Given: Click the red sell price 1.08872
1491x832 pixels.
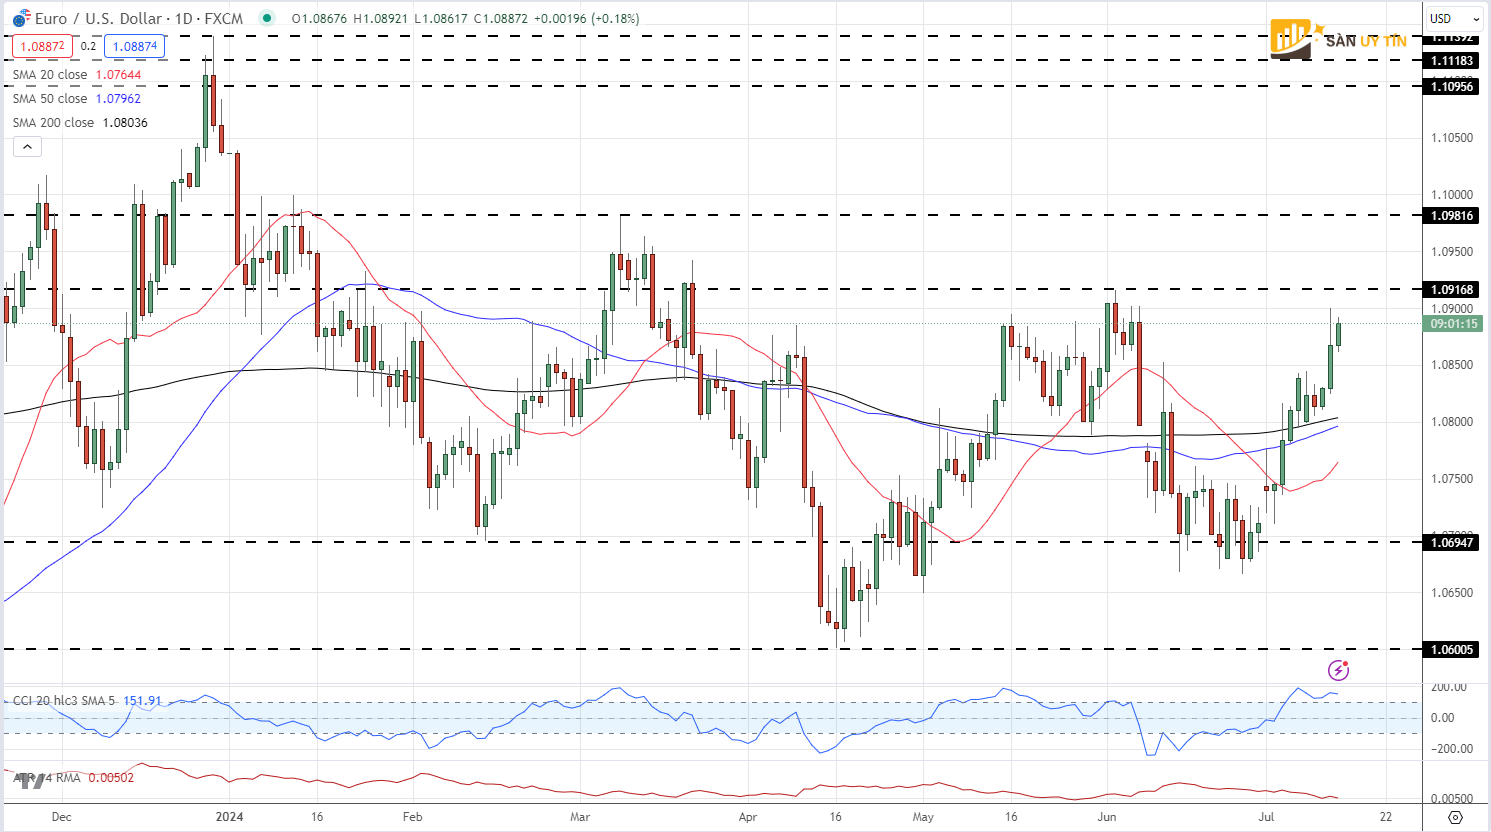Looking at the screenshot, I should click(42, 46).
